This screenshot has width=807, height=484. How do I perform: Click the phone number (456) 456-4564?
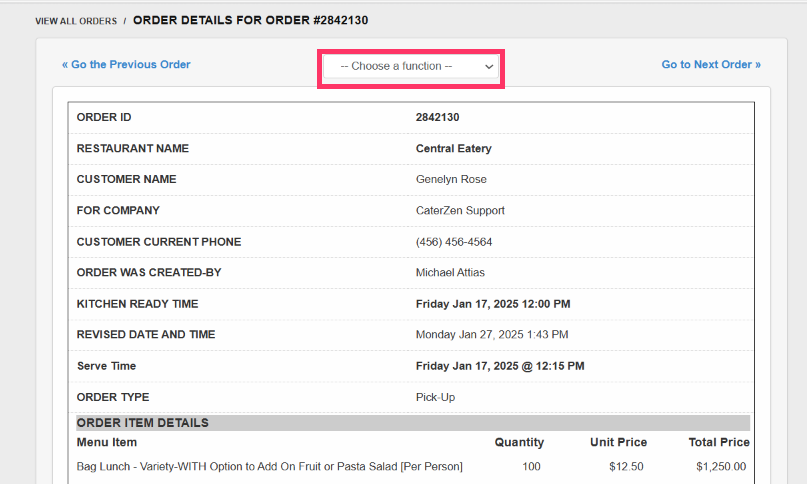454,242
